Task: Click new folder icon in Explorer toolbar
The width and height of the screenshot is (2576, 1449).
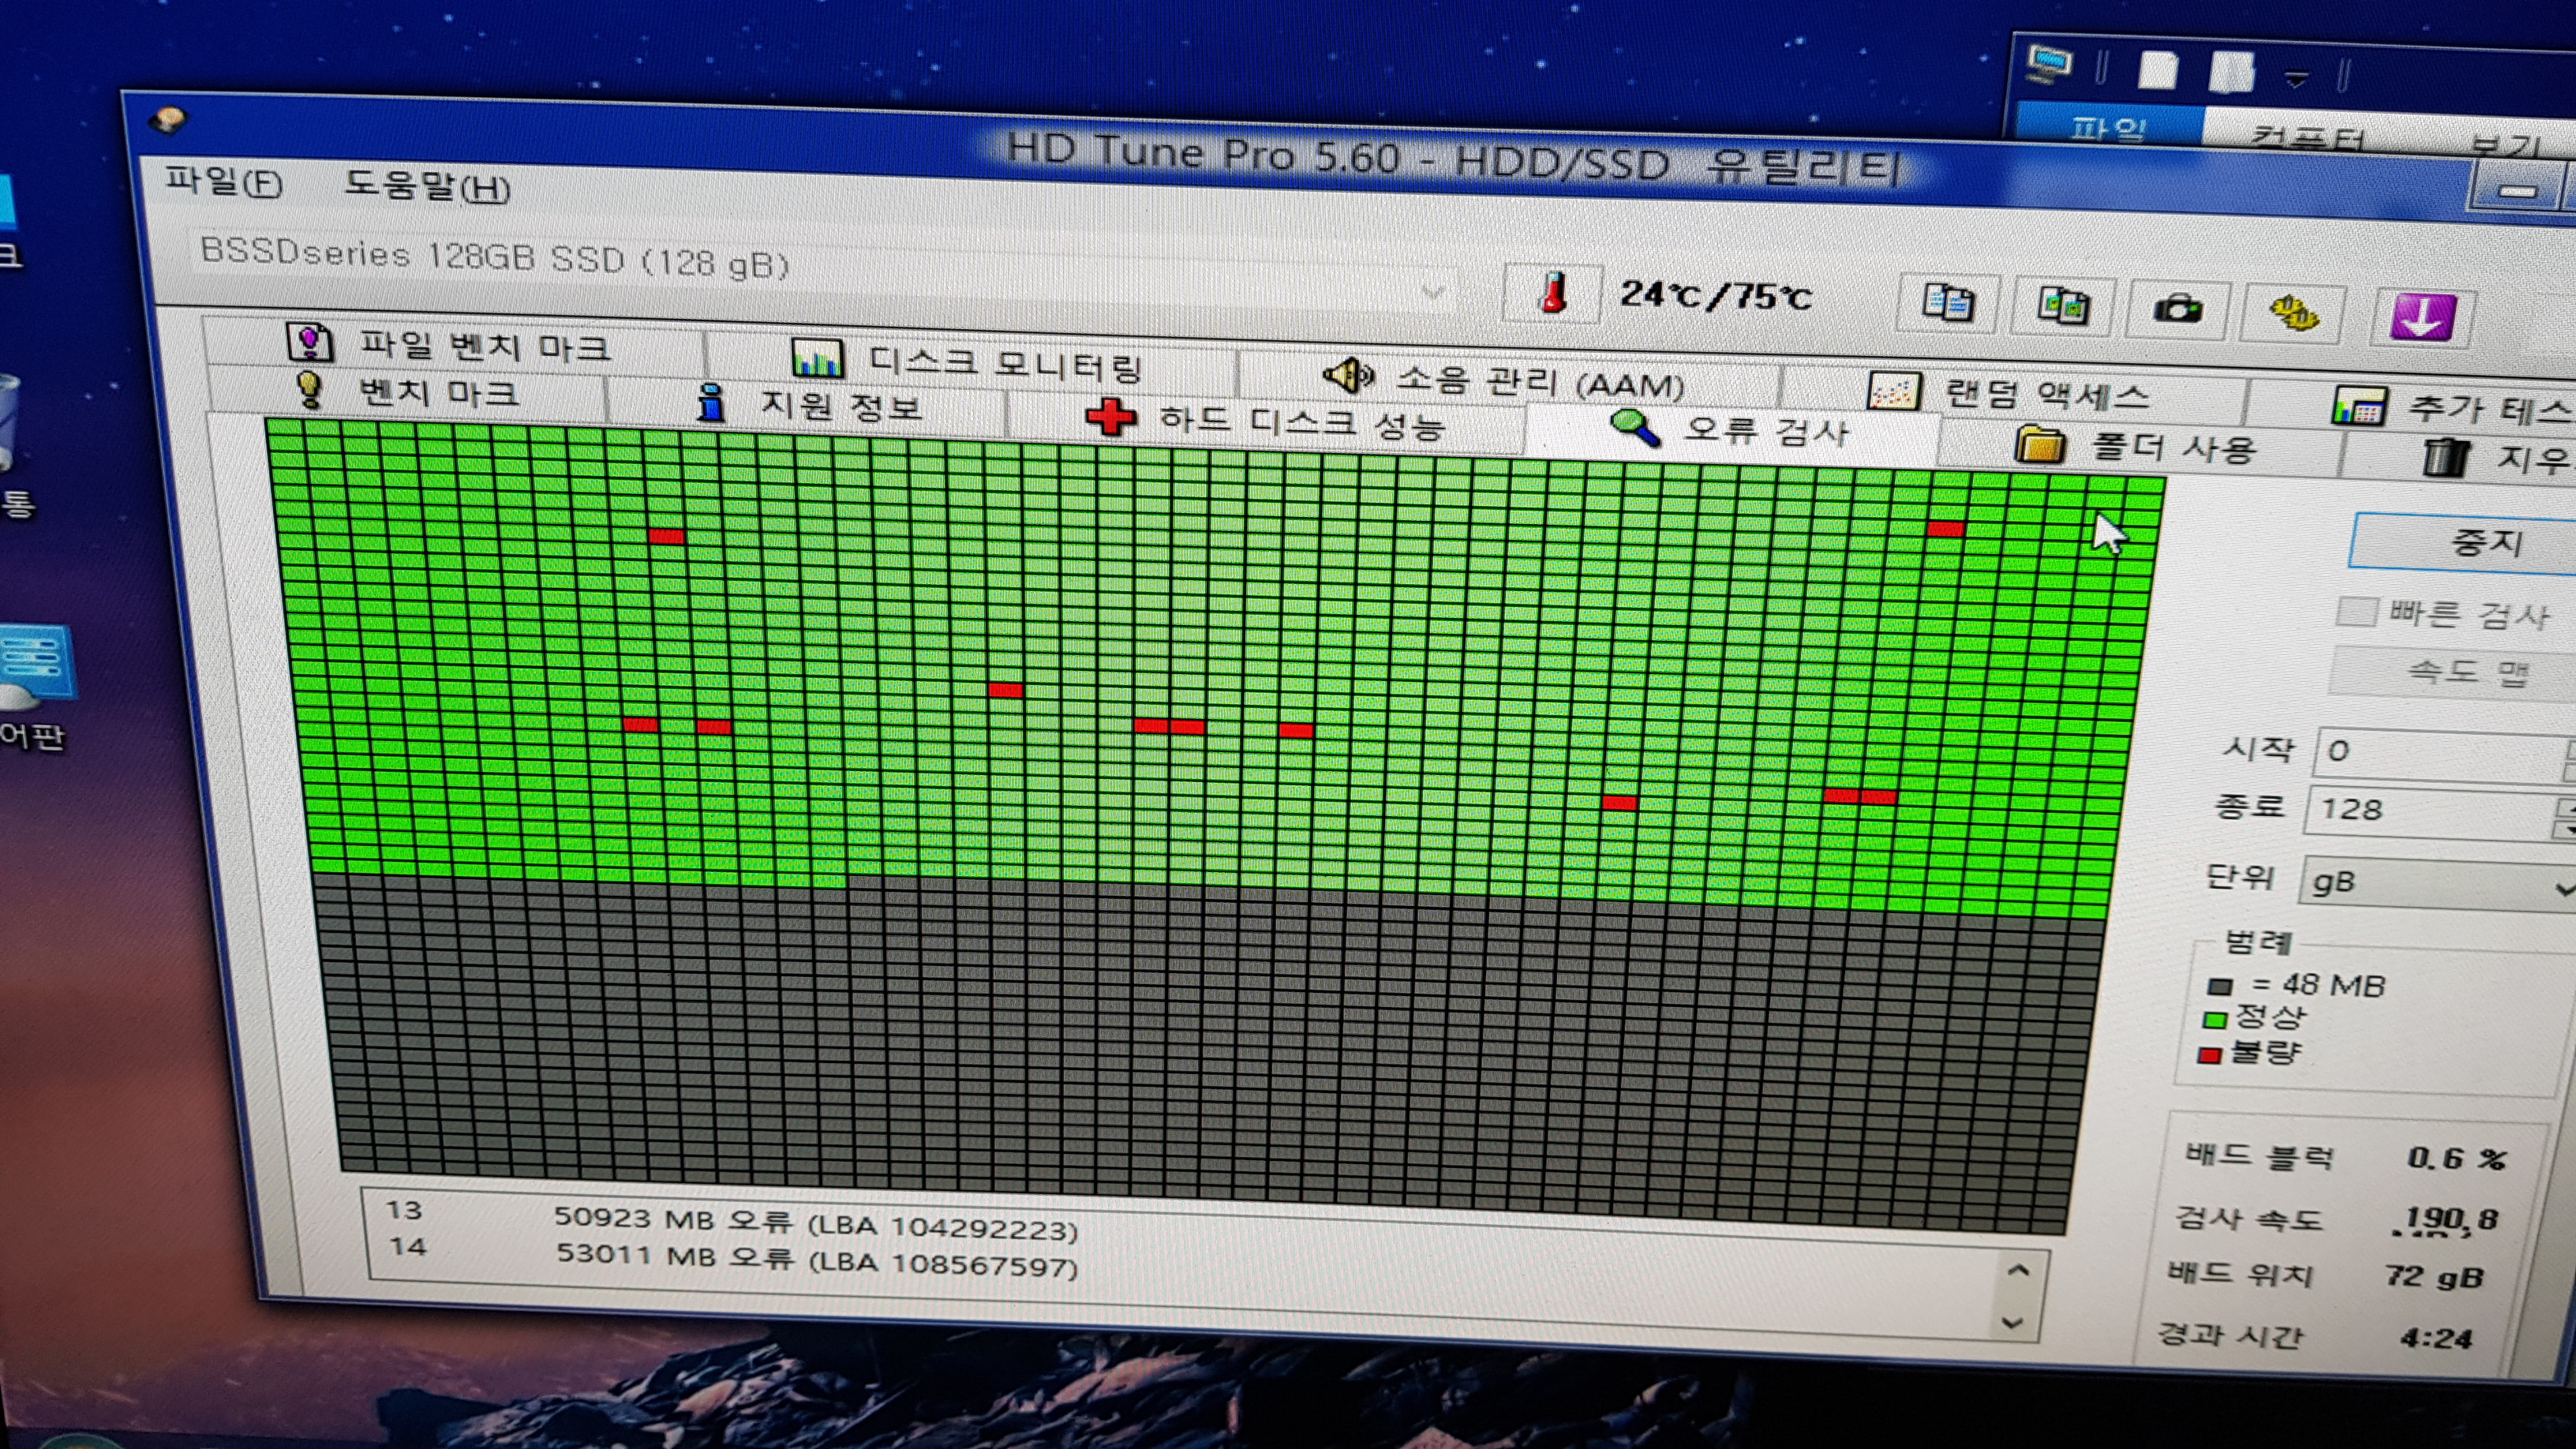Action: tap(2230, 72)
